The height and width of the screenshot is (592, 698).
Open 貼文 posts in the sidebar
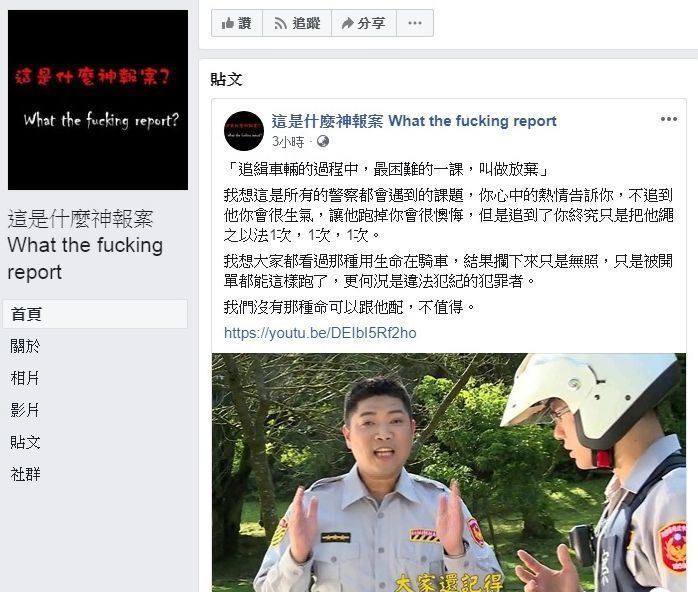pos(25,442)
